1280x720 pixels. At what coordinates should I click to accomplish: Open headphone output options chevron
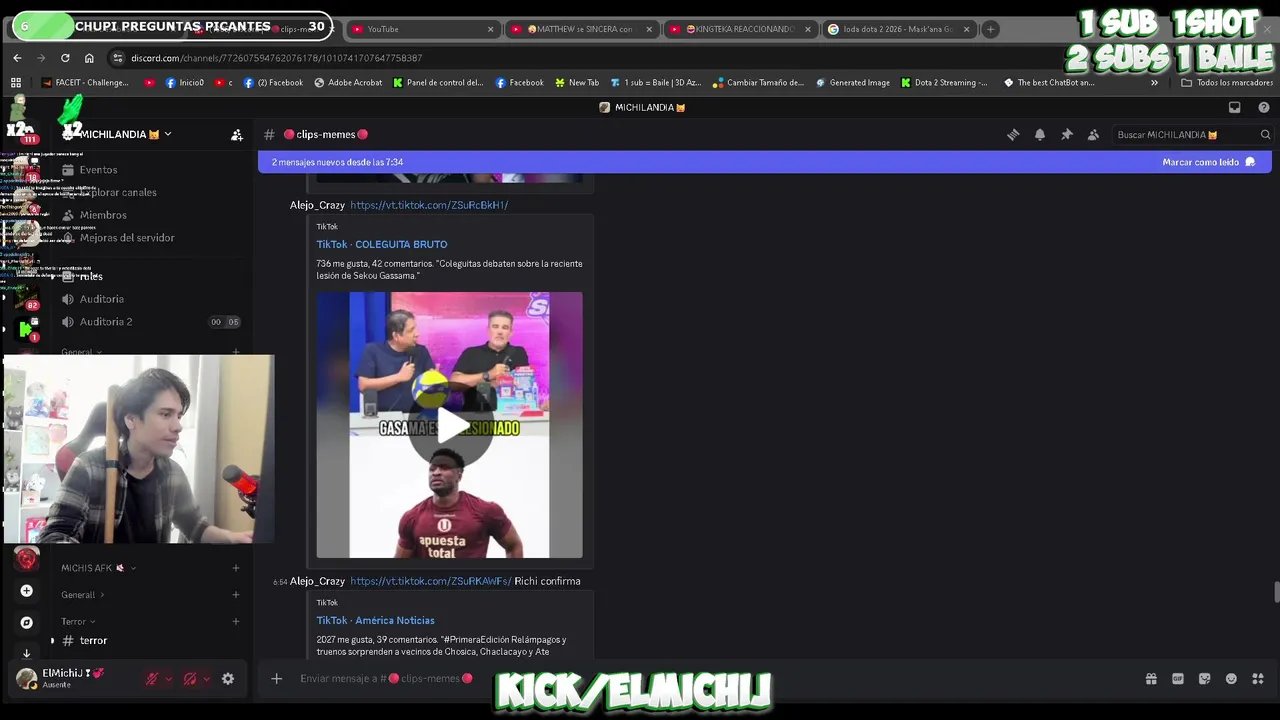click(206, 679)
